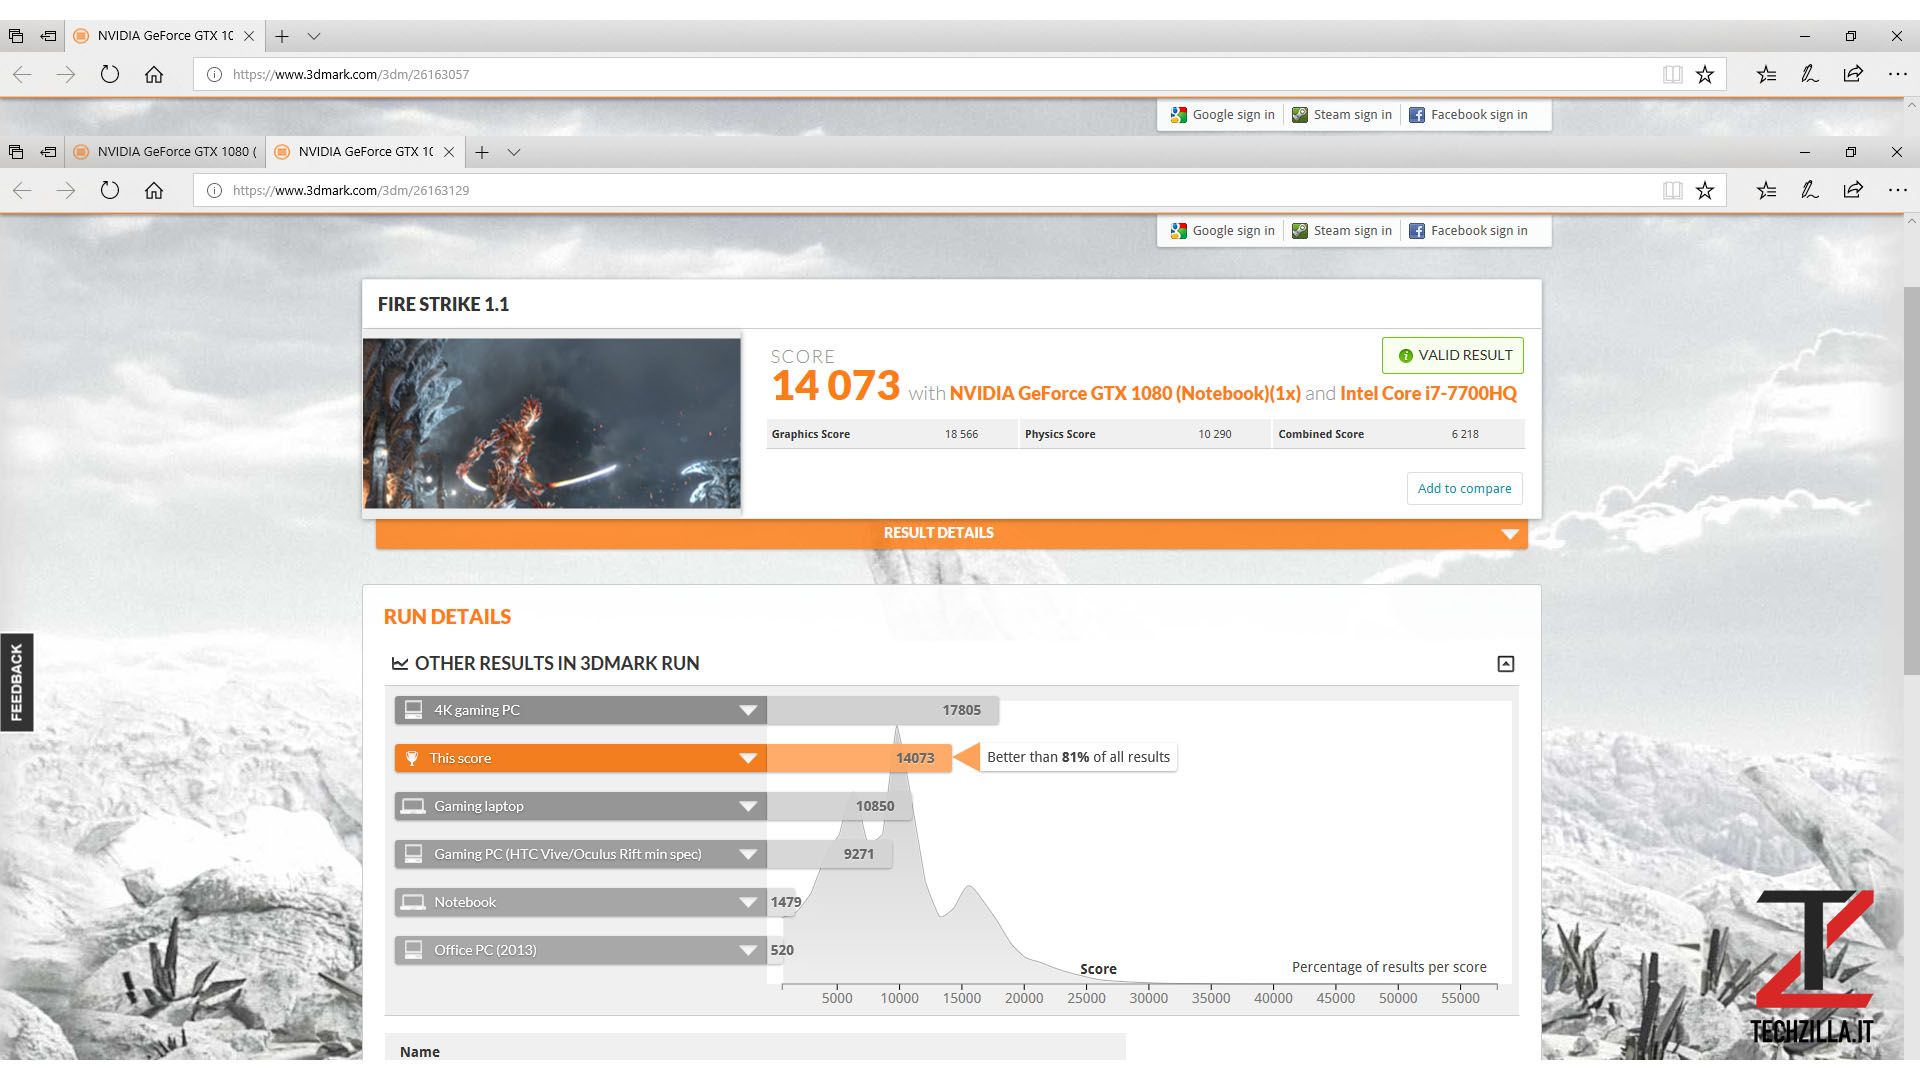Click Steam sign in on front page
Screen dimensions: 1920x1080
(1342, 231)
